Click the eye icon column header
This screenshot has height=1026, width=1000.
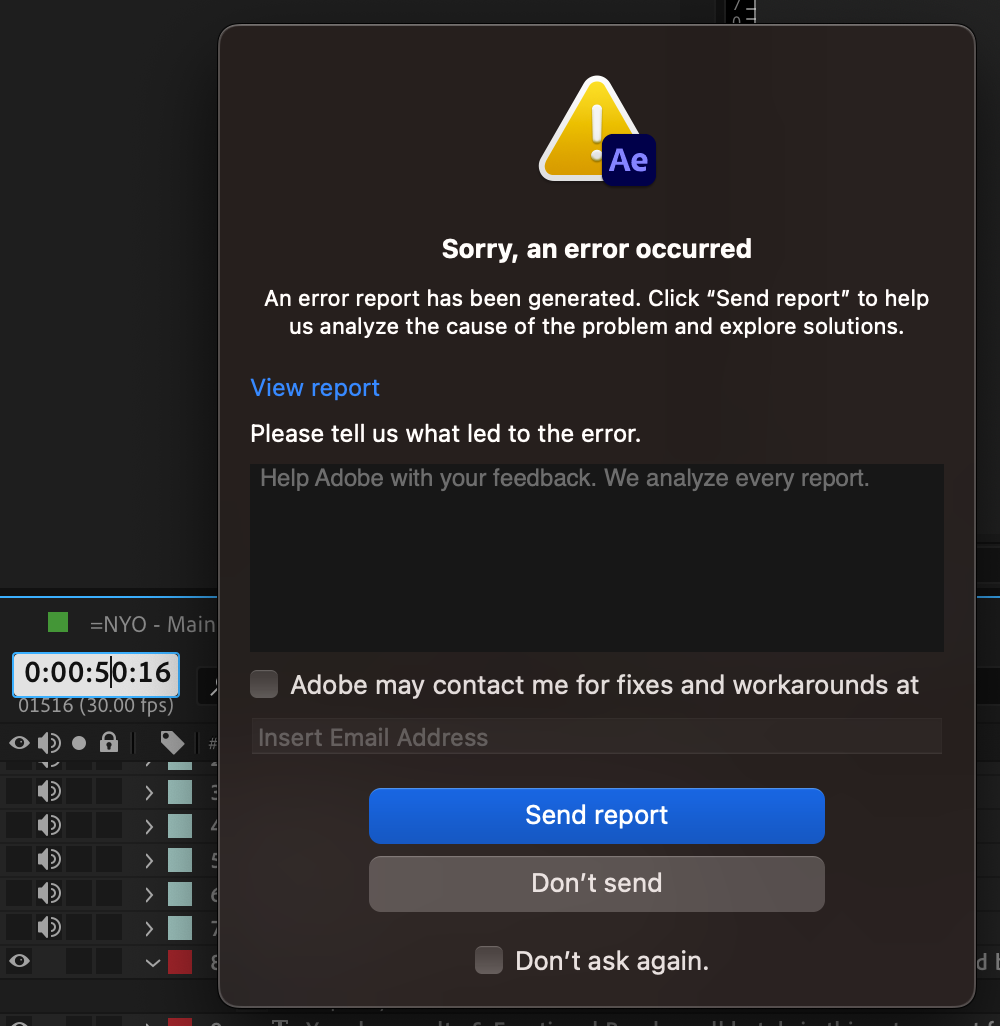pos(17,742)
